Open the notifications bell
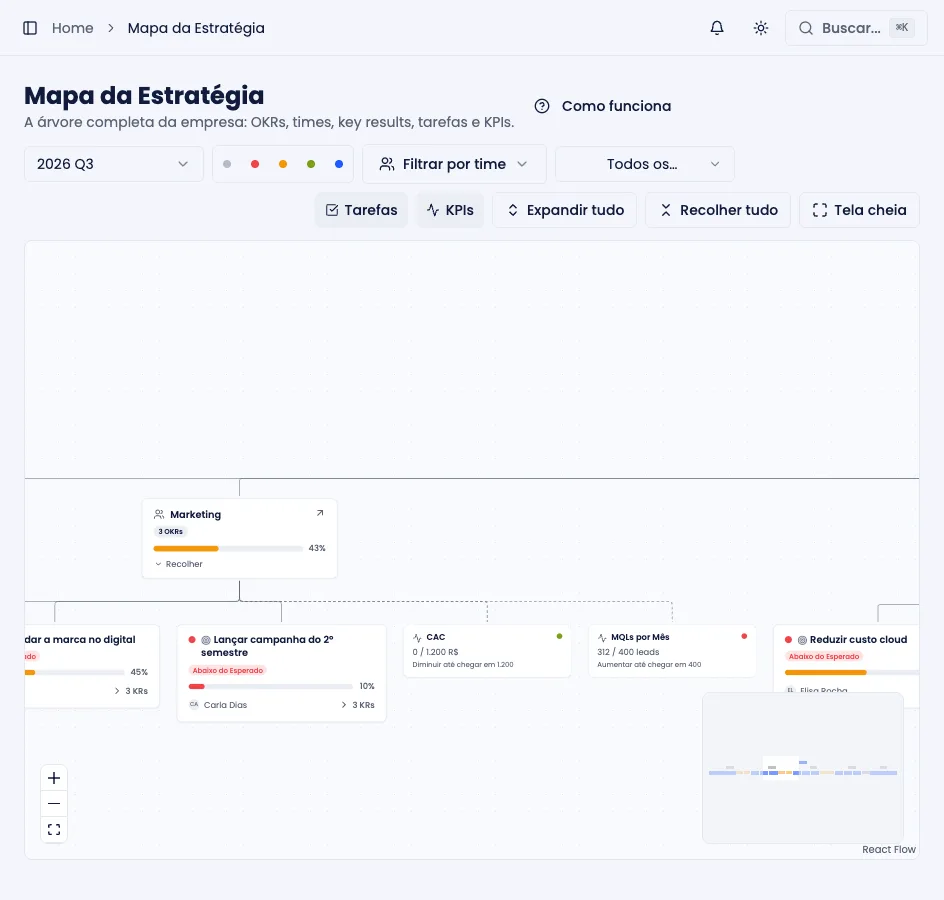Viewport: 944px width, 900px height. pyautogui.click(x=716, y=28)
